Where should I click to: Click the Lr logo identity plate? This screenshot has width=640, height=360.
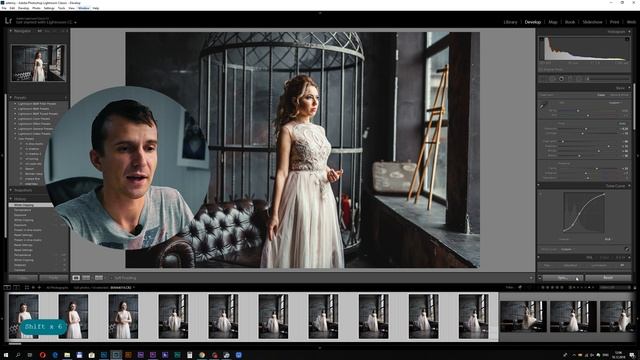pos(8,20)
